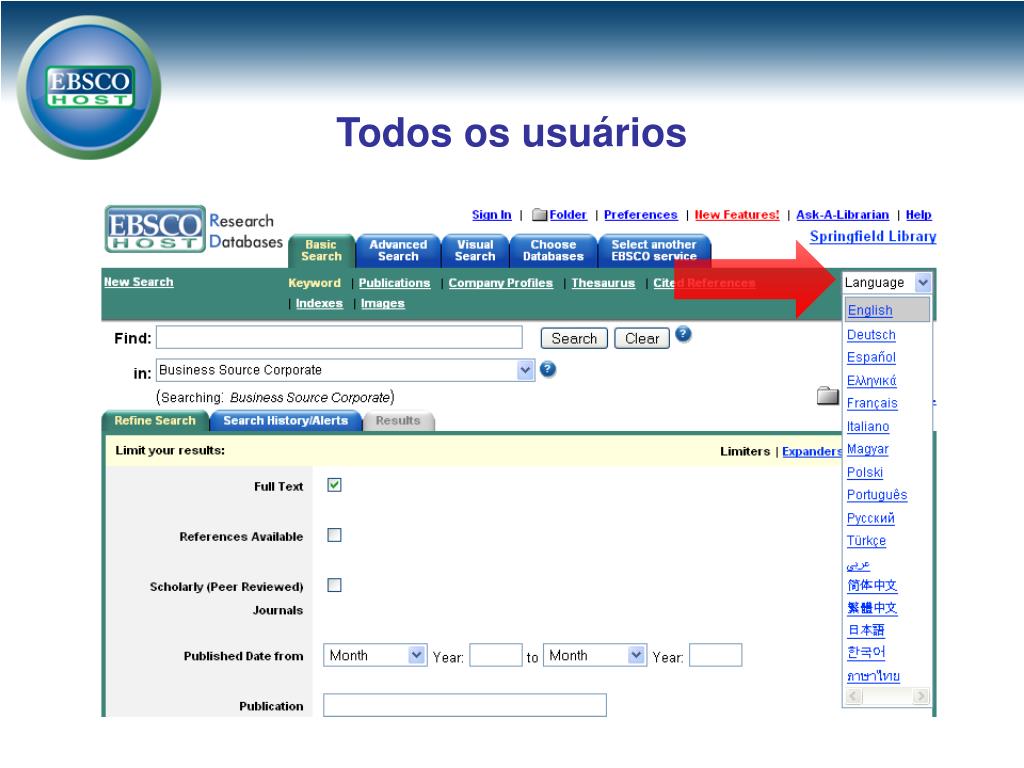Click language list scrollbar right arrow
The image size is (1024, 768).
click(x=921, y=696)
